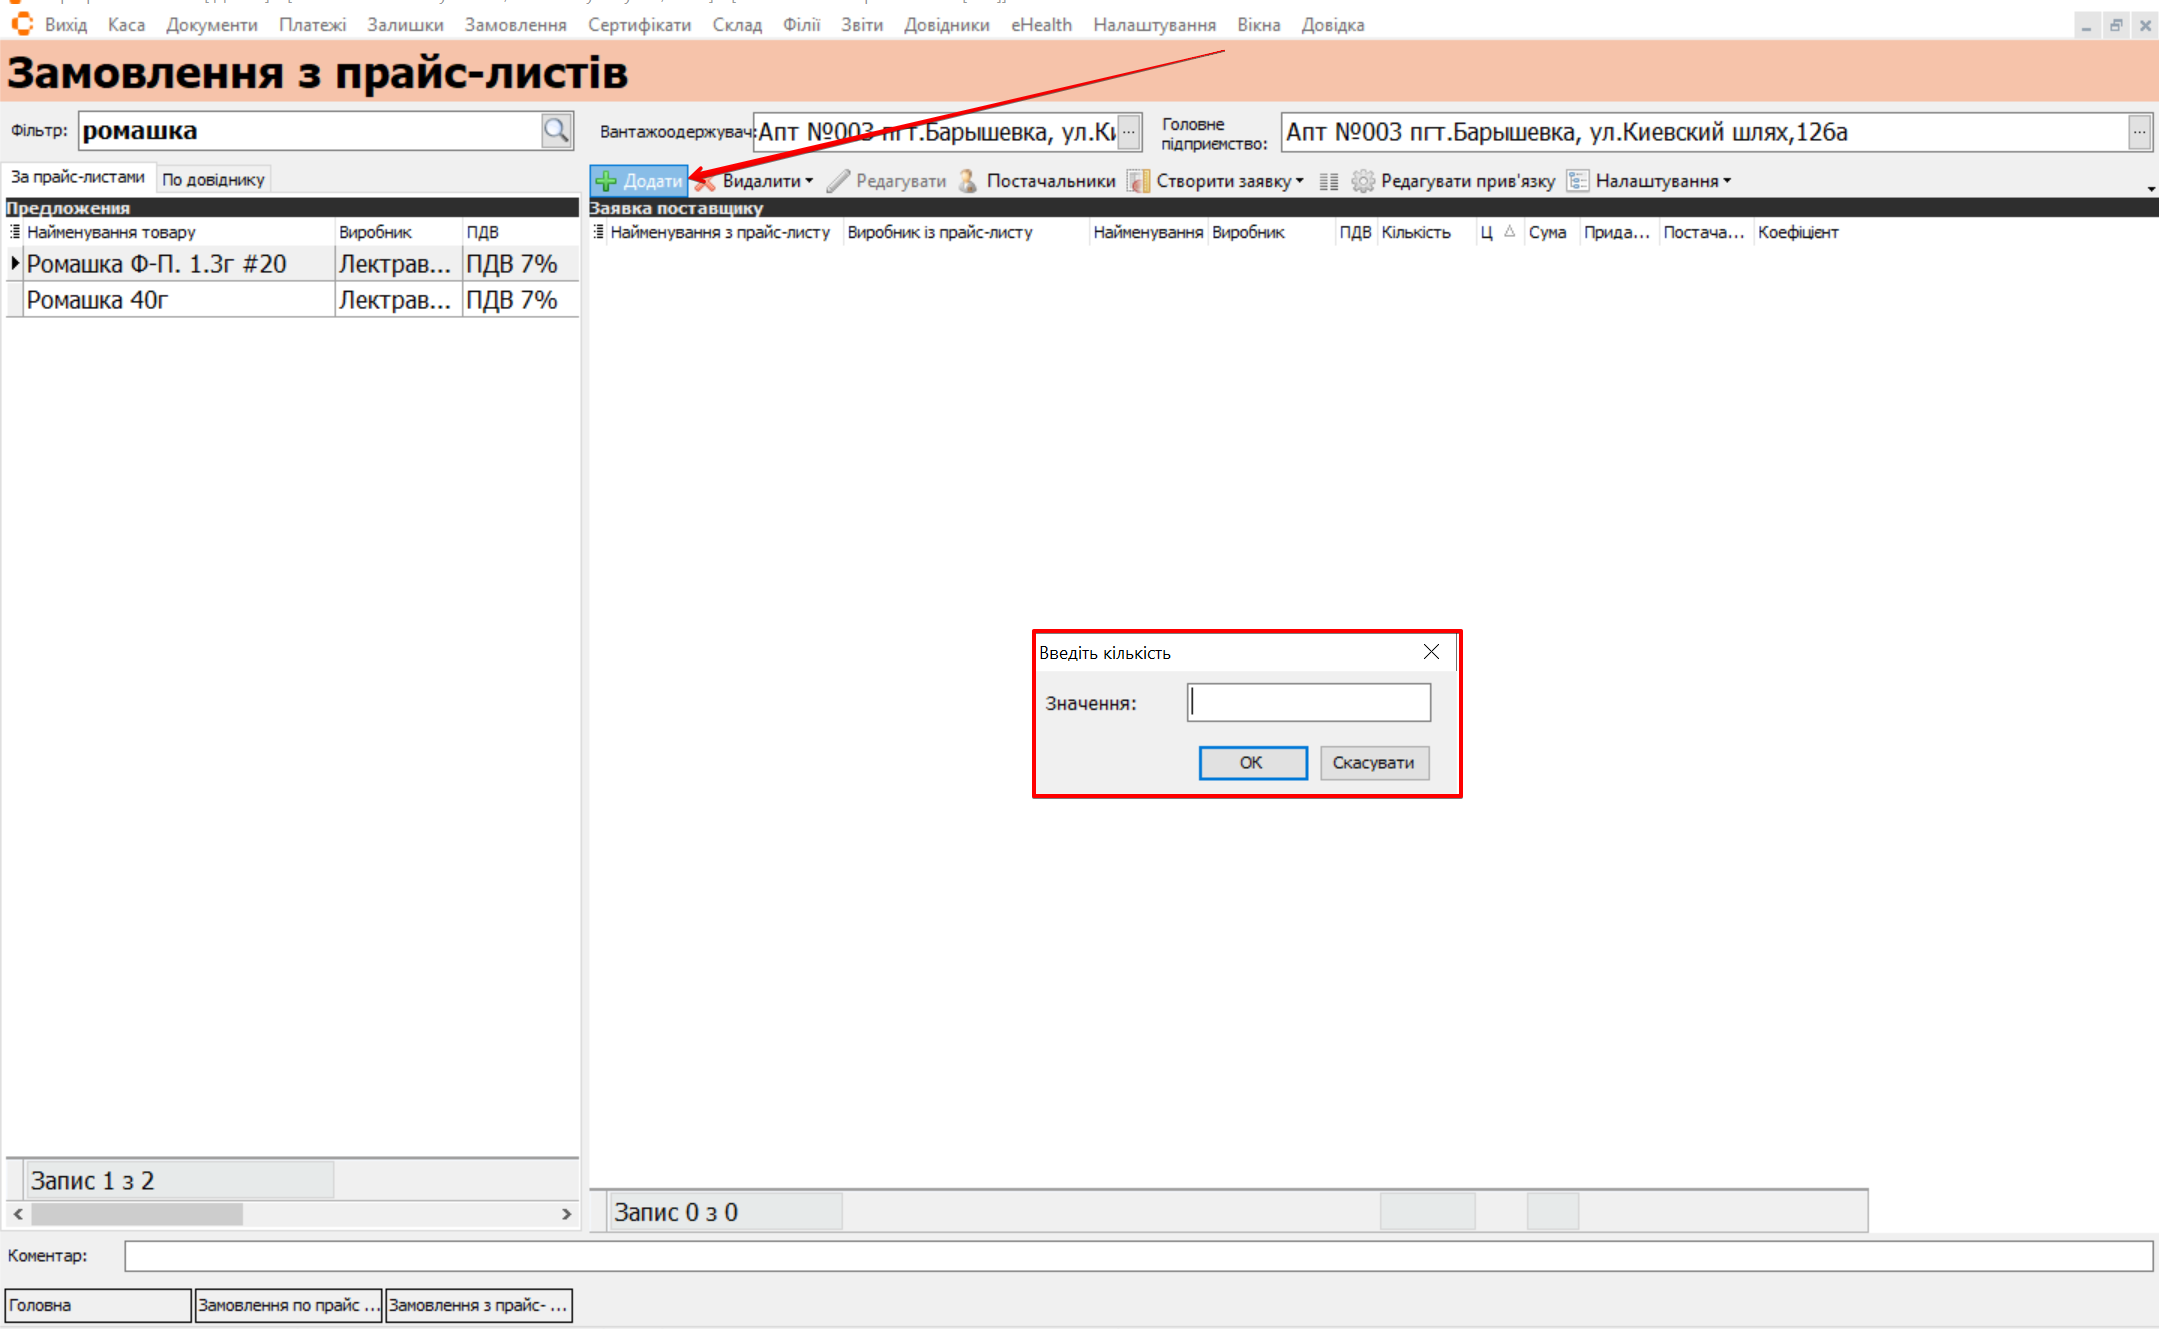This screenshot has height=1329, width=2159.
Task: Click the Значення input field
Action: (x=1308, y=702)
